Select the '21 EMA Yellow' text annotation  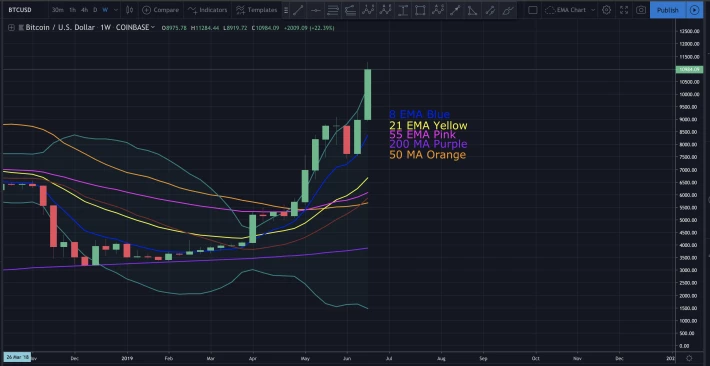428,125
